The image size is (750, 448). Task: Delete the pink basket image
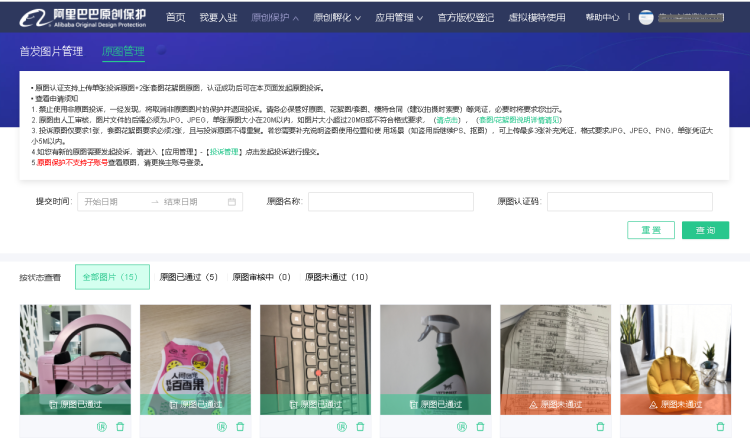pyautogui.click(x=120, y=427)
